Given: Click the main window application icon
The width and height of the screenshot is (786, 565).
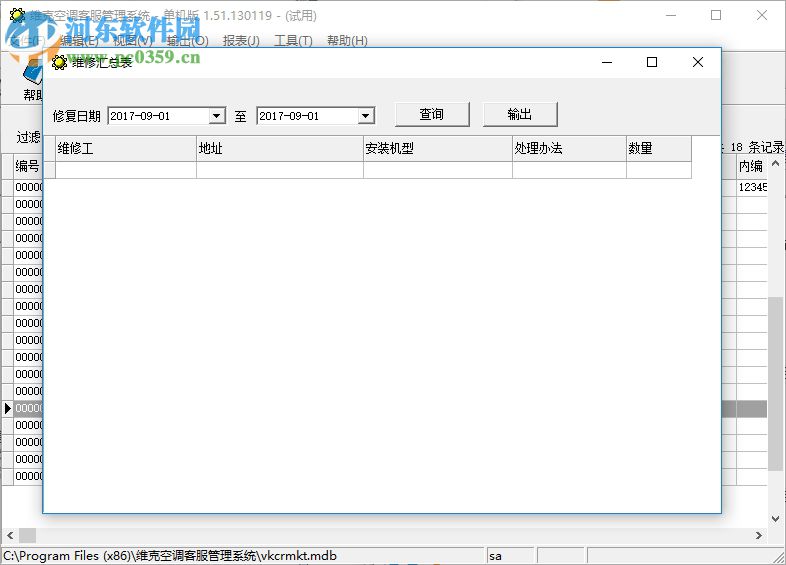Looking at the screenshot, I should point(17,16).
